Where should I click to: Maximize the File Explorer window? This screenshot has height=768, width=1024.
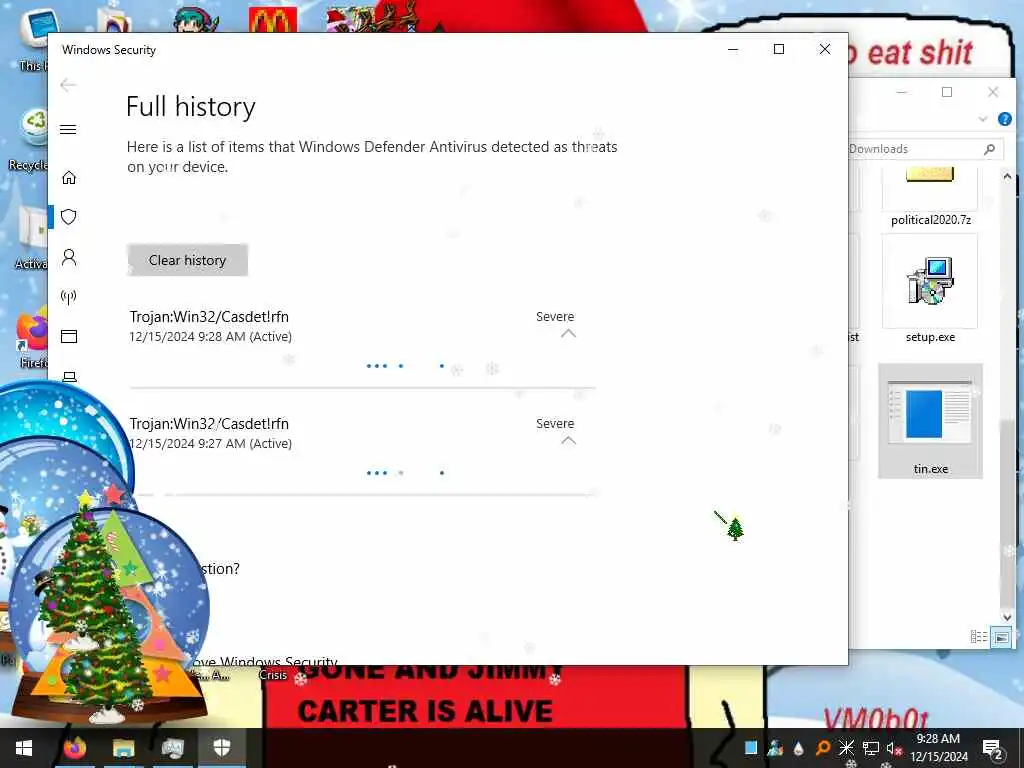point(947,92)
